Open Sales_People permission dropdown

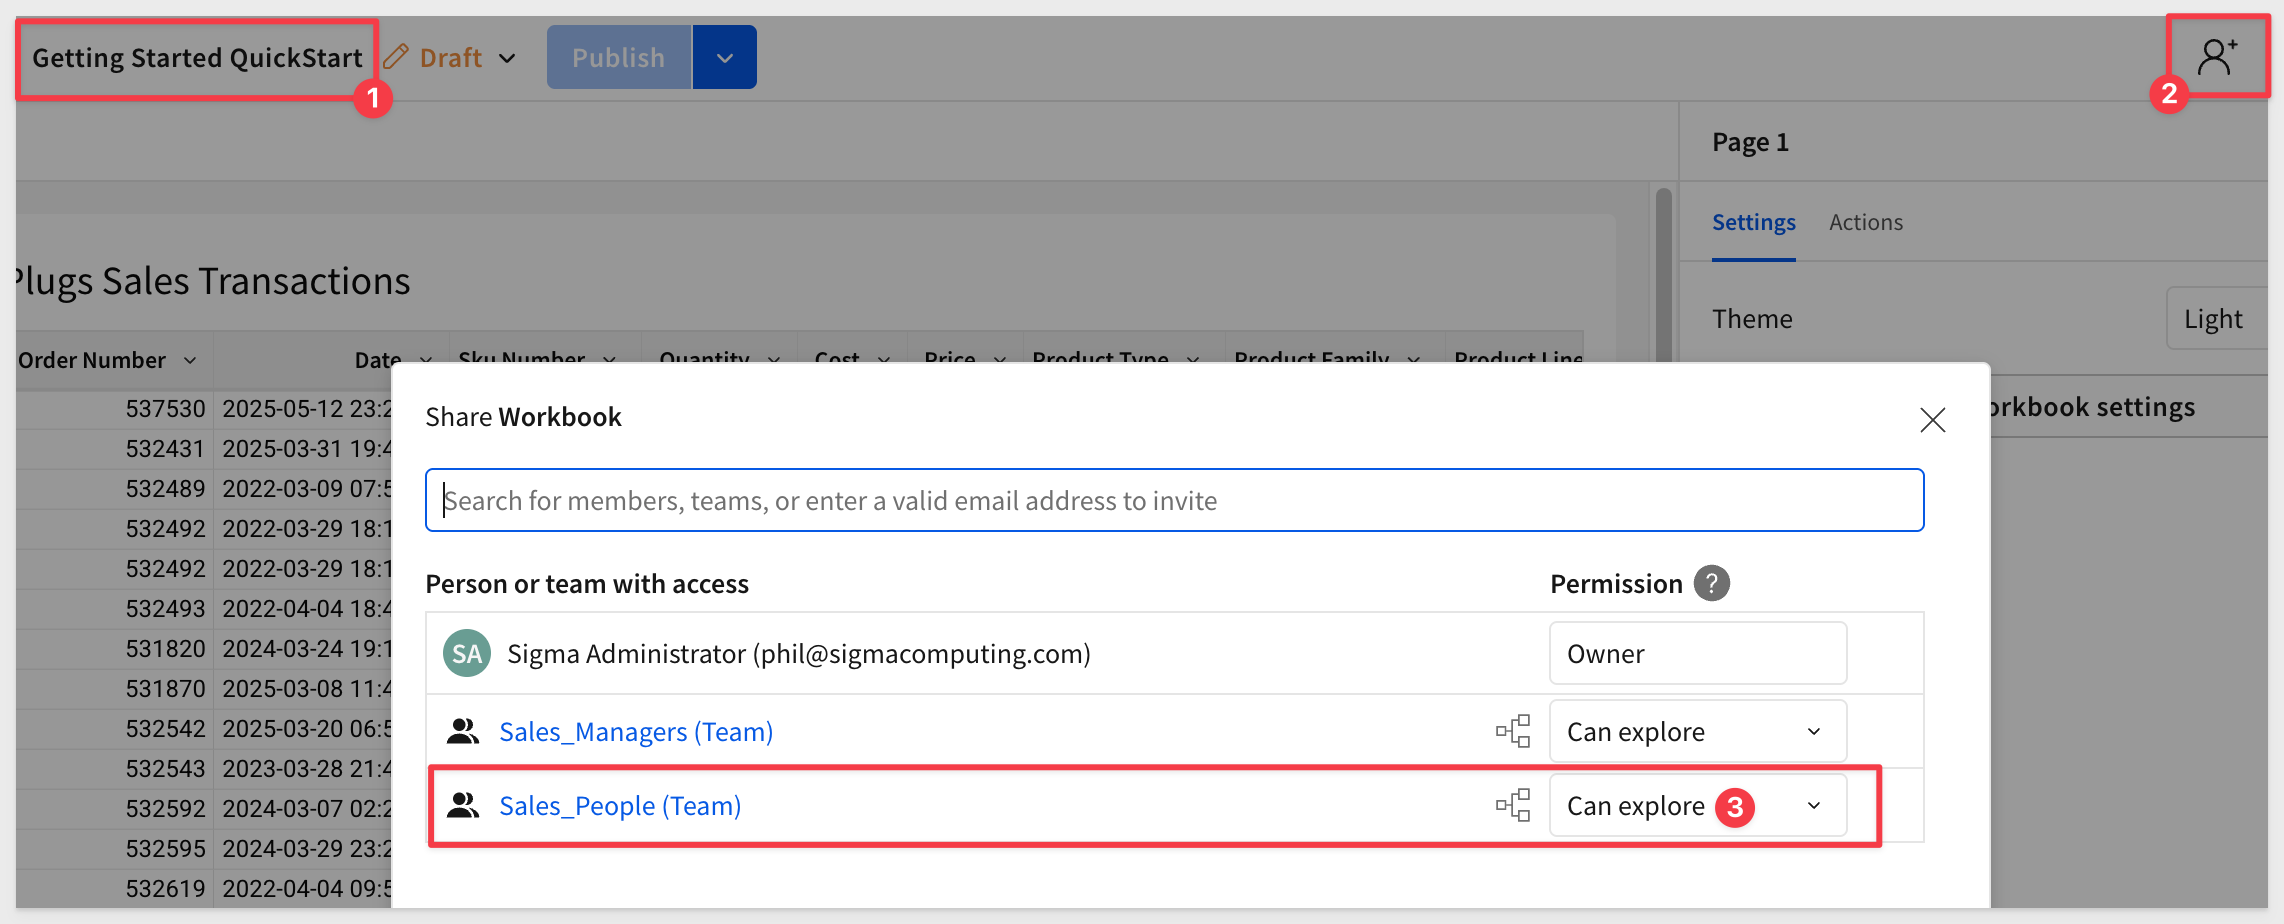pos(1698,806)
